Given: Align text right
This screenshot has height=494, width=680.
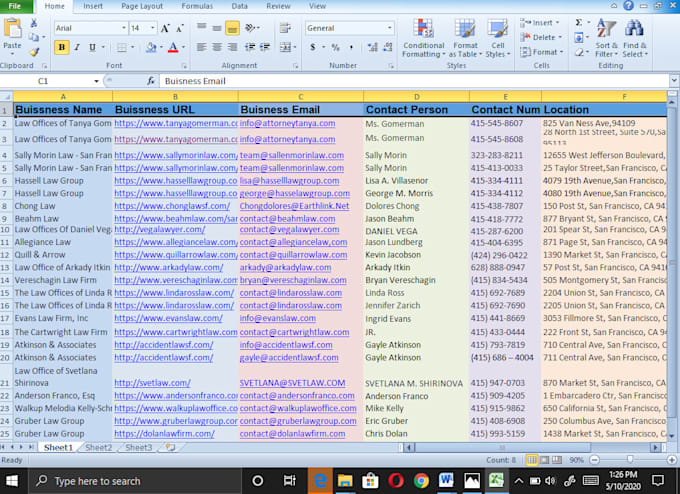Looking at the screenshot, I should click(232, 47).
